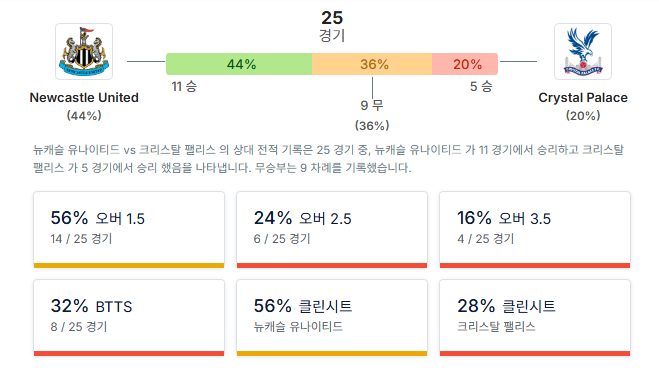The height and width of the screenshot is (368, 659).
Task: Click the 8 / 25 경기 count text
Action: 79,326
